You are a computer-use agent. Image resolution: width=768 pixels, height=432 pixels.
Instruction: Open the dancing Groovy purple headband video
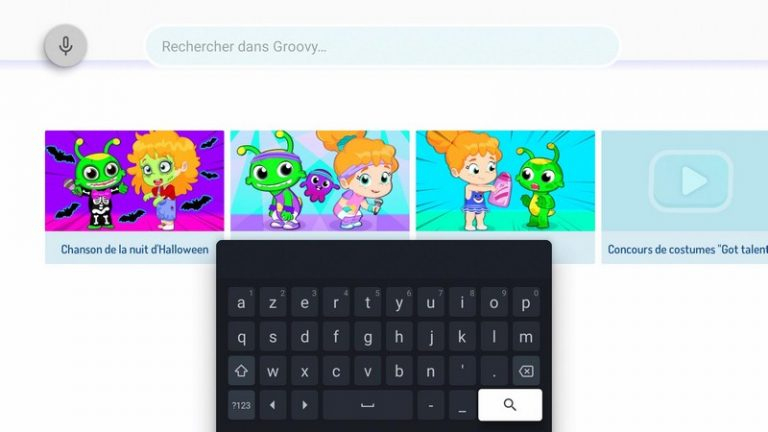click(320, 181)
